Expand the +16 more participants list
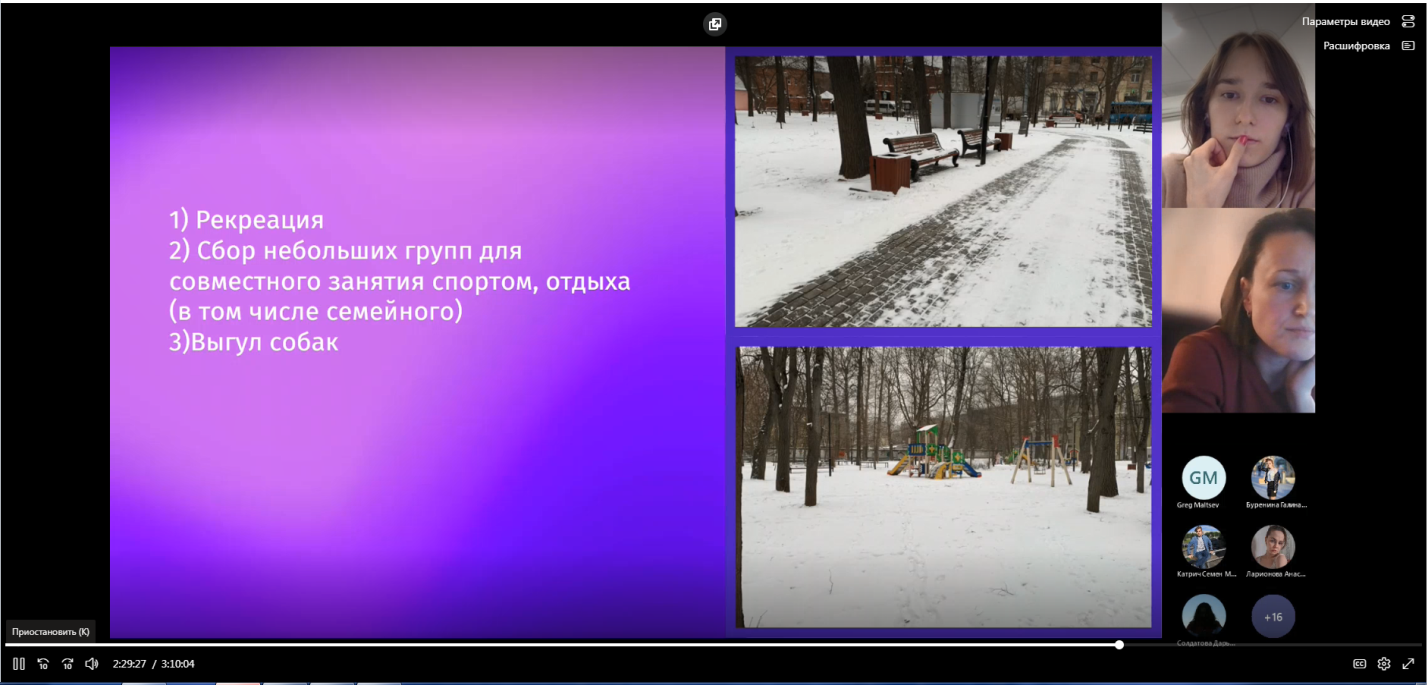This screenshot has width=1428, height=685. (x=1273, y=617)
